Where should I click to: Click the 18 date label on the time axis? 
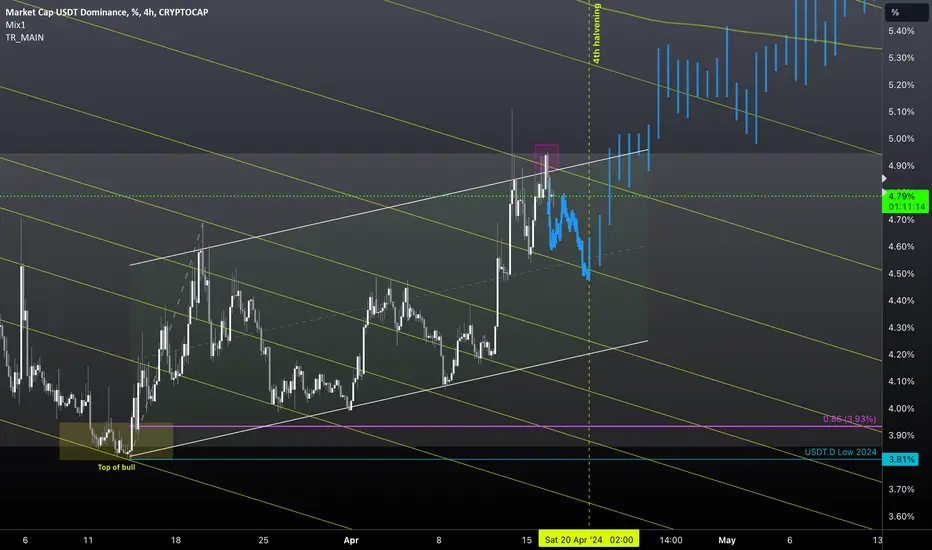(x=176, y=540)
